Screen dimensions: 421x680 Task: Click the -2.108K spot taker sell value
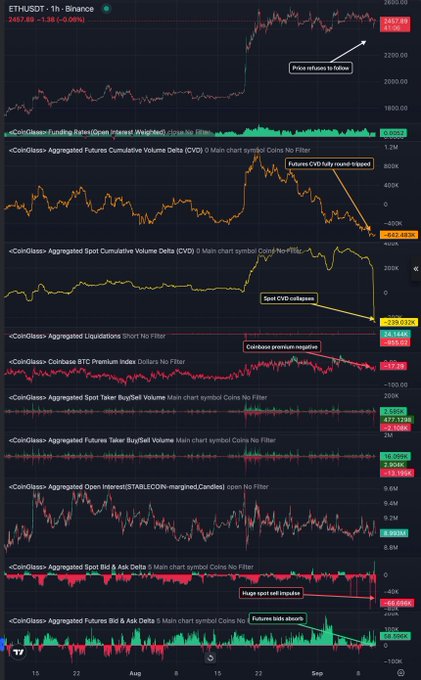[395, 428]
